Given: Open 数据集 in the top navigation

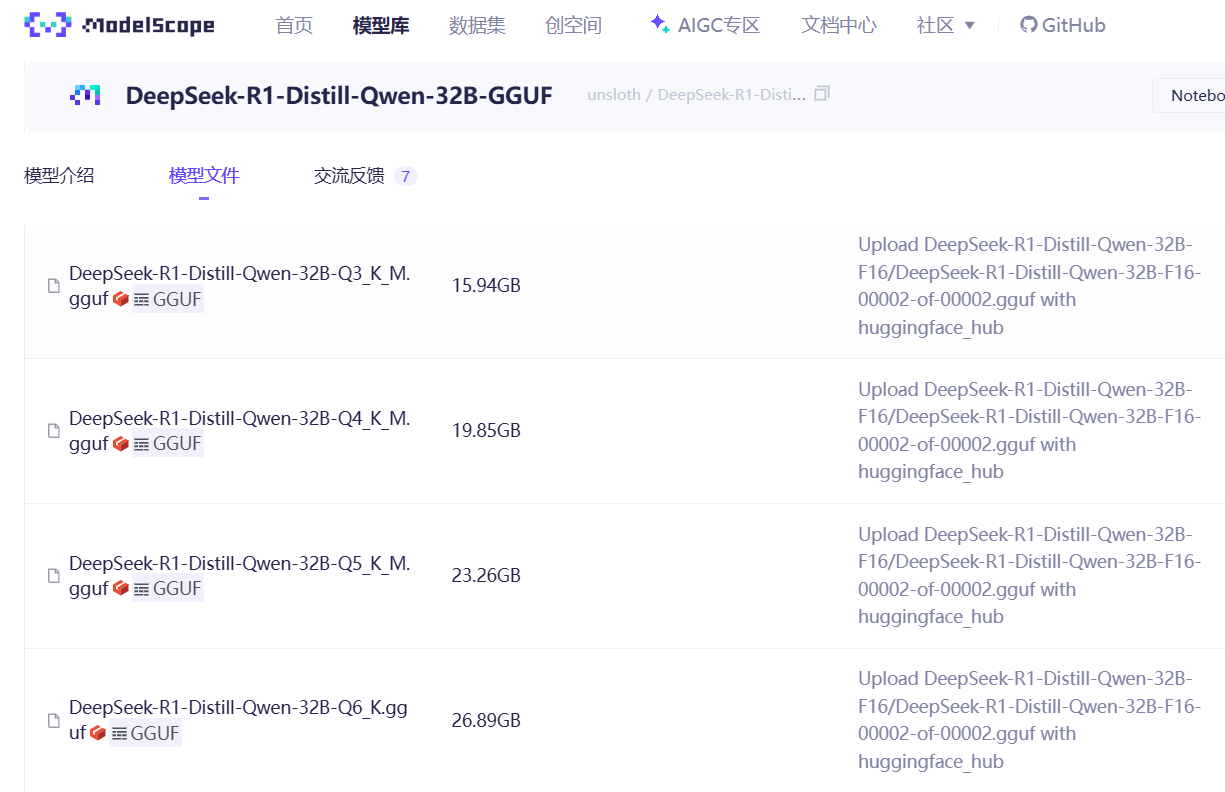Looking at the screenshot, I should [477, 25].
